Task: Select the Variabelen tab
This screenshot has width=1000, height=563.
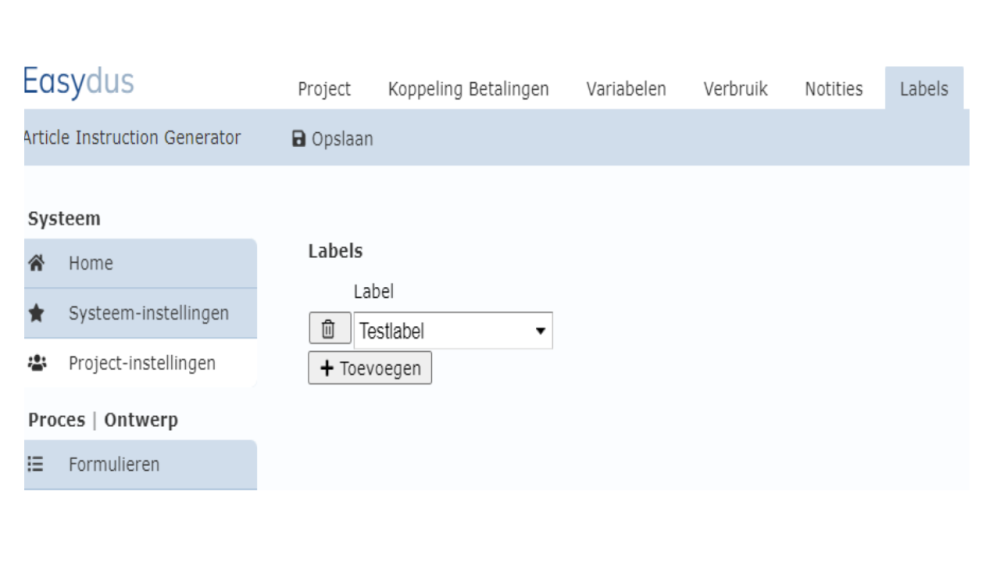Action: click(x=626, y=89)
